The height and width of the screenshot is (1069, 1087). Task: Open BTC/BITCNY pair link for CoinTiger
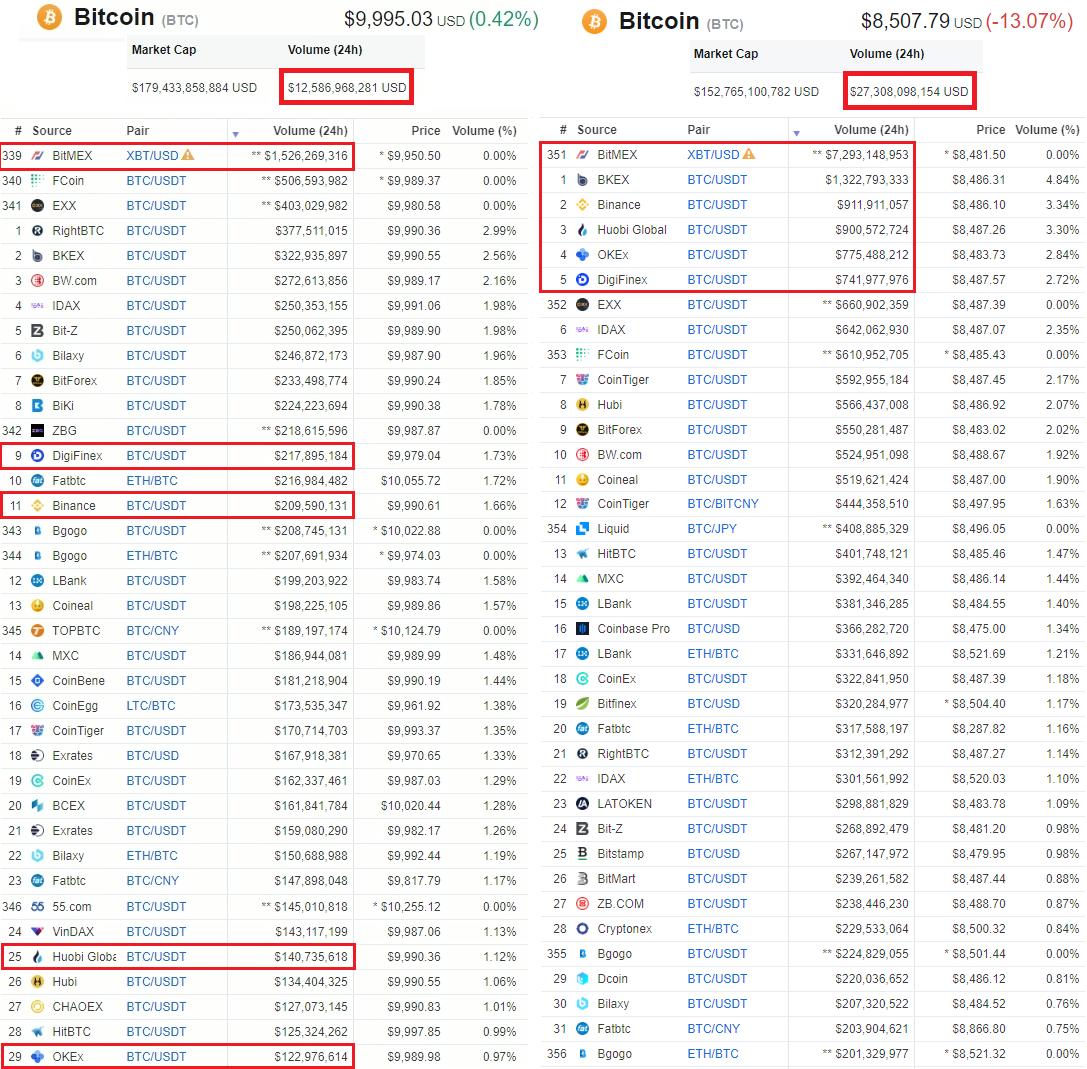coord(723,504)
